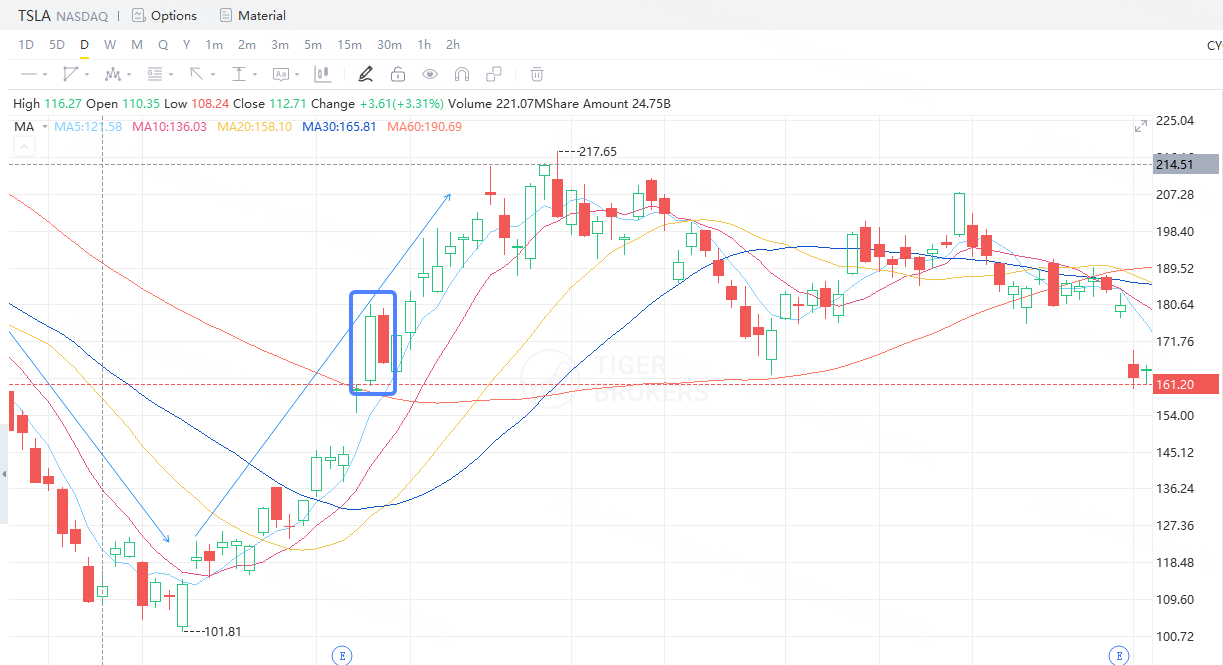Click the right earnings E marker
1223x665 pixels.
coord(1119,655)
